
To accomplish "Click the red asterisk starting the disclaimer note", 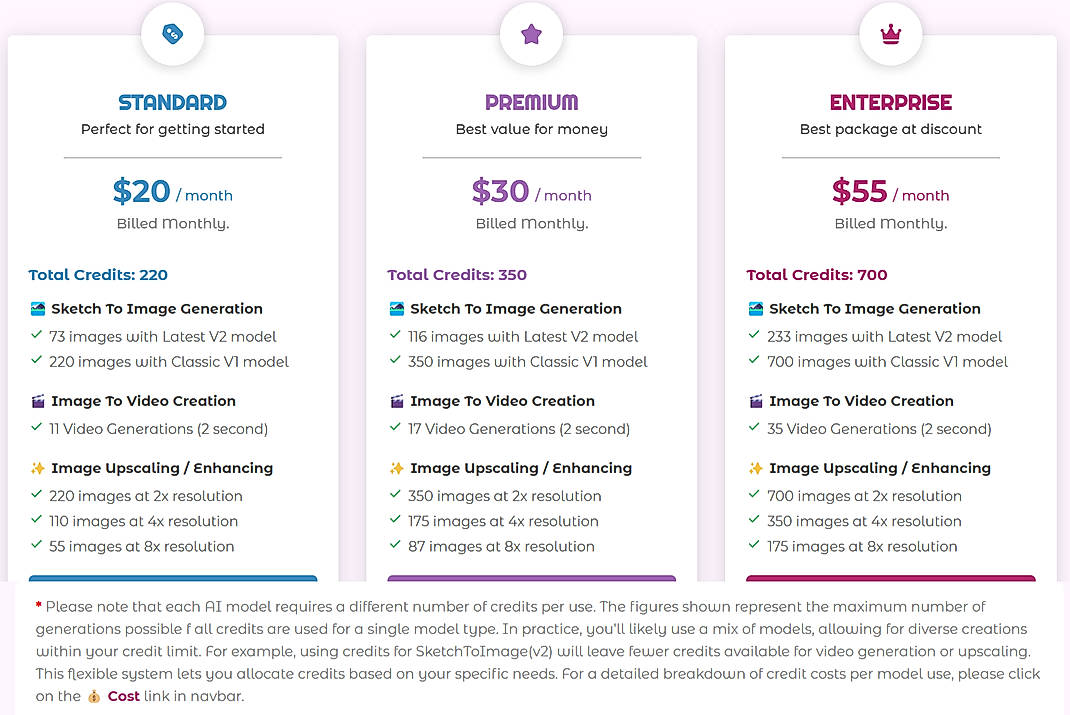I will pos(39,605).
